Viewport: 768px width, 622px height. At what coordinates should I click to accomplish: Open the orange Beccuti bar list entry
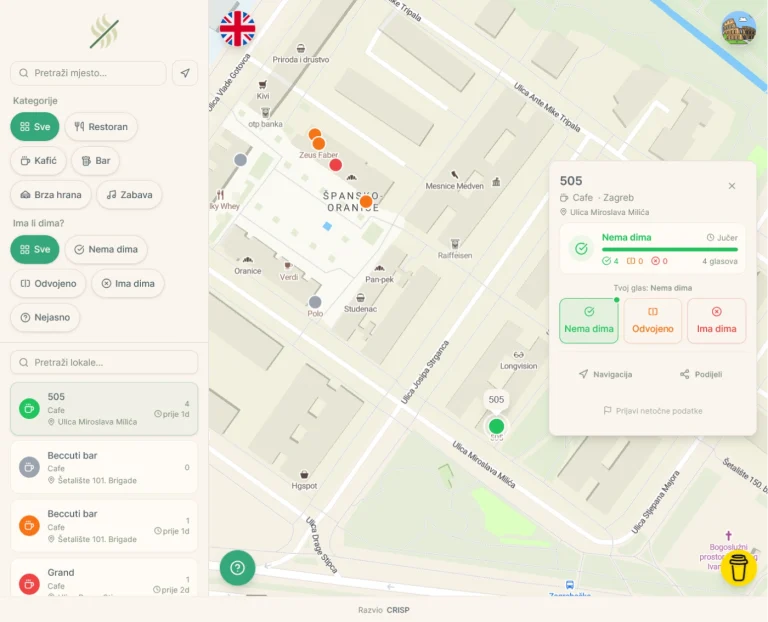(x=104, y=526)
